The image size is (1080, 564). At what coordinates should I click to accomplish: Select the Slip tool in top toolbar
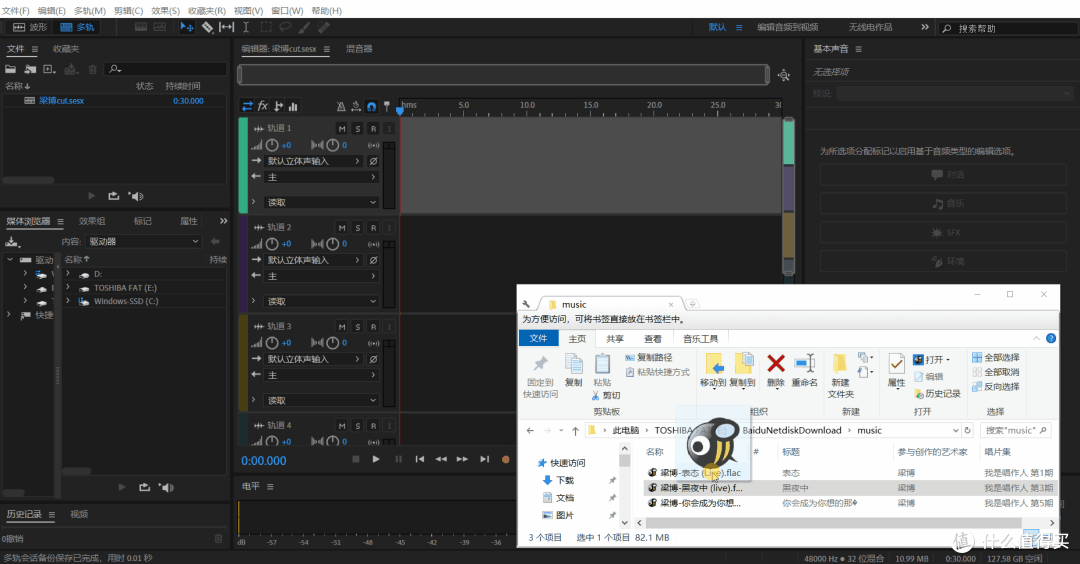click(x=227, y=27)
